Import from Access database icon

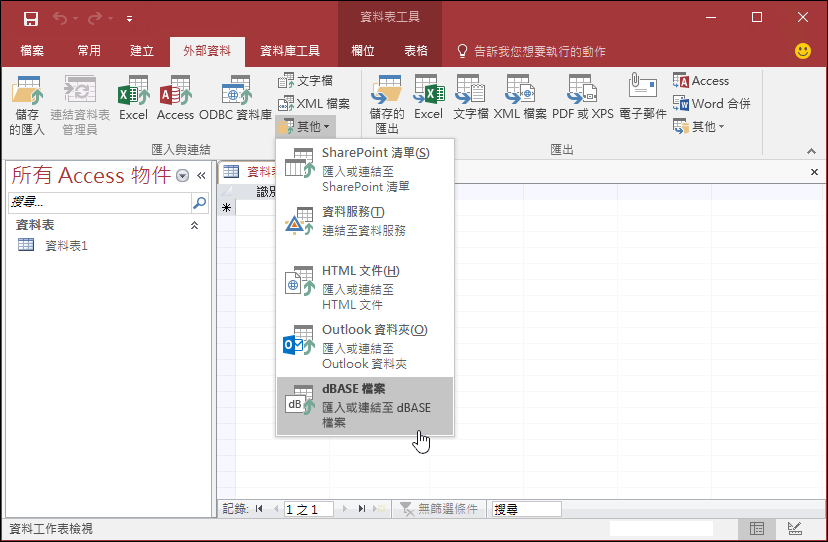175,98
